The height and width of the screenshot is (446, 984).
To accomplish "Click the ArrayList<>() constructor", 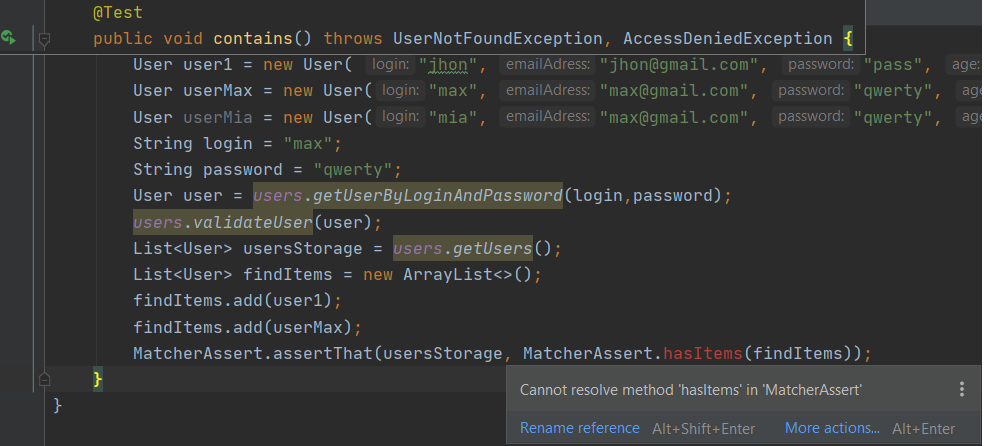I will 468,275.
